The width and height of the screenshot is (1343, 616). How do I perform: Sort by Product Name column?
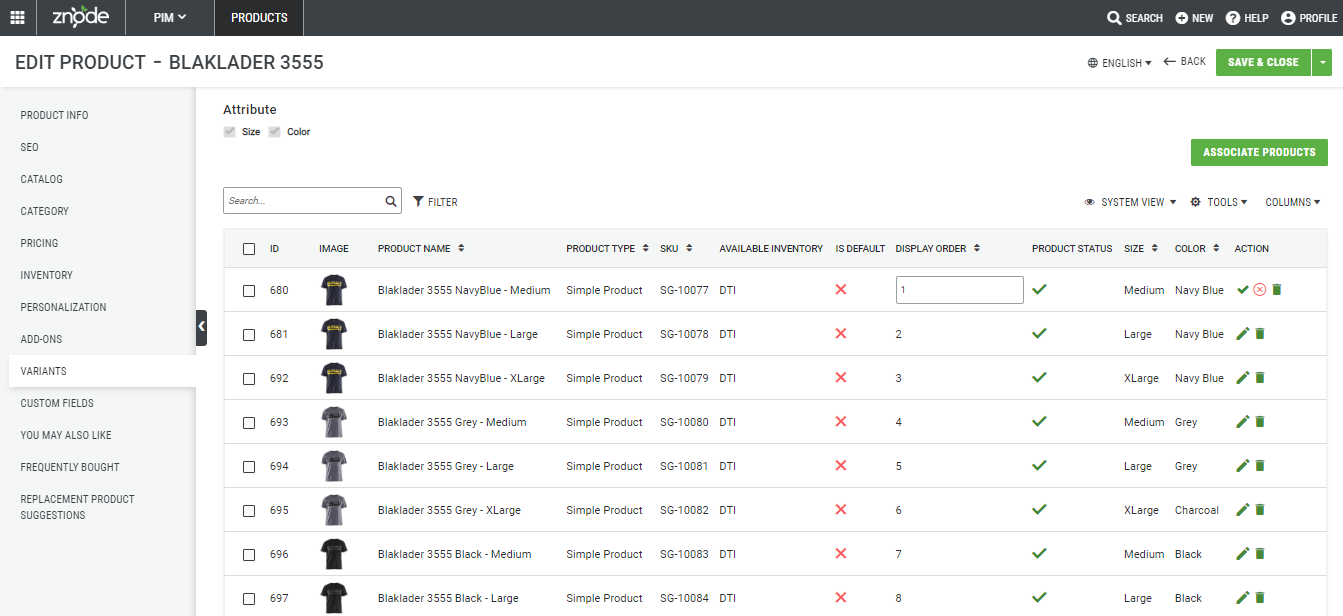click(420, 249)
